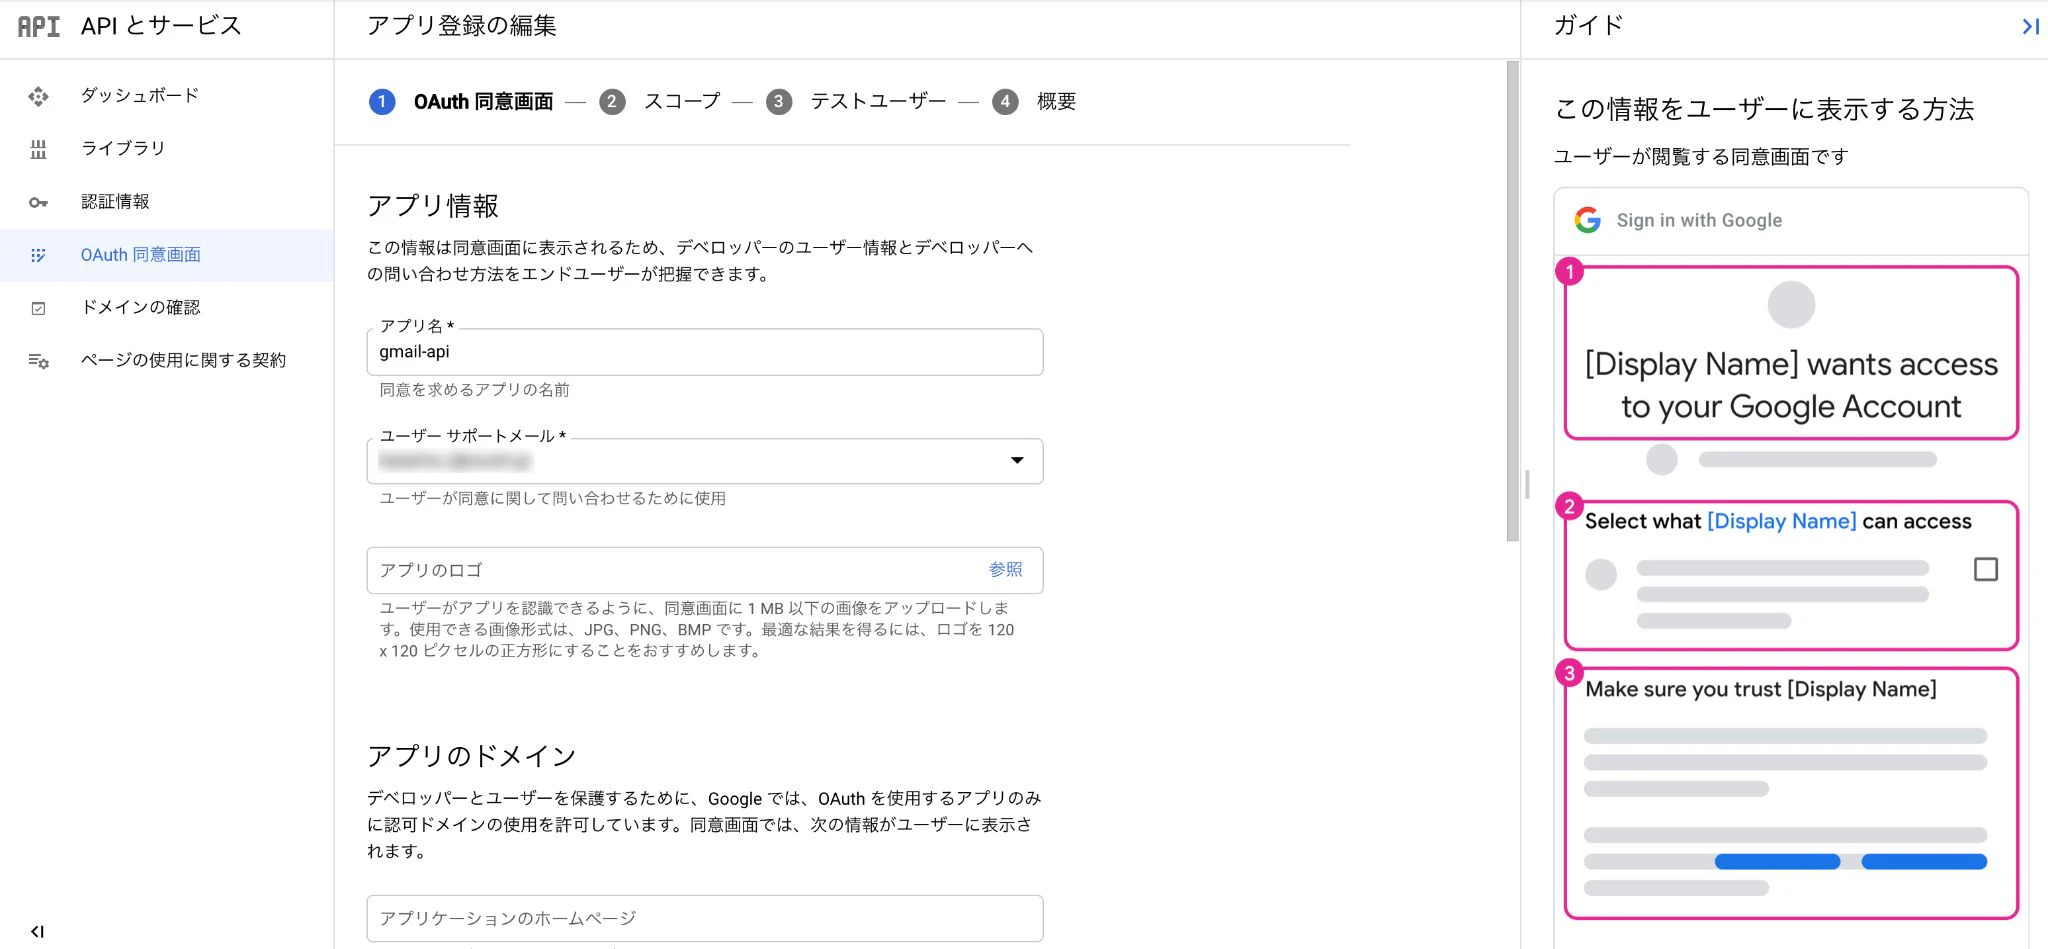
Task: Click the ガイド panel divider handle
Action: point(1527,485)
